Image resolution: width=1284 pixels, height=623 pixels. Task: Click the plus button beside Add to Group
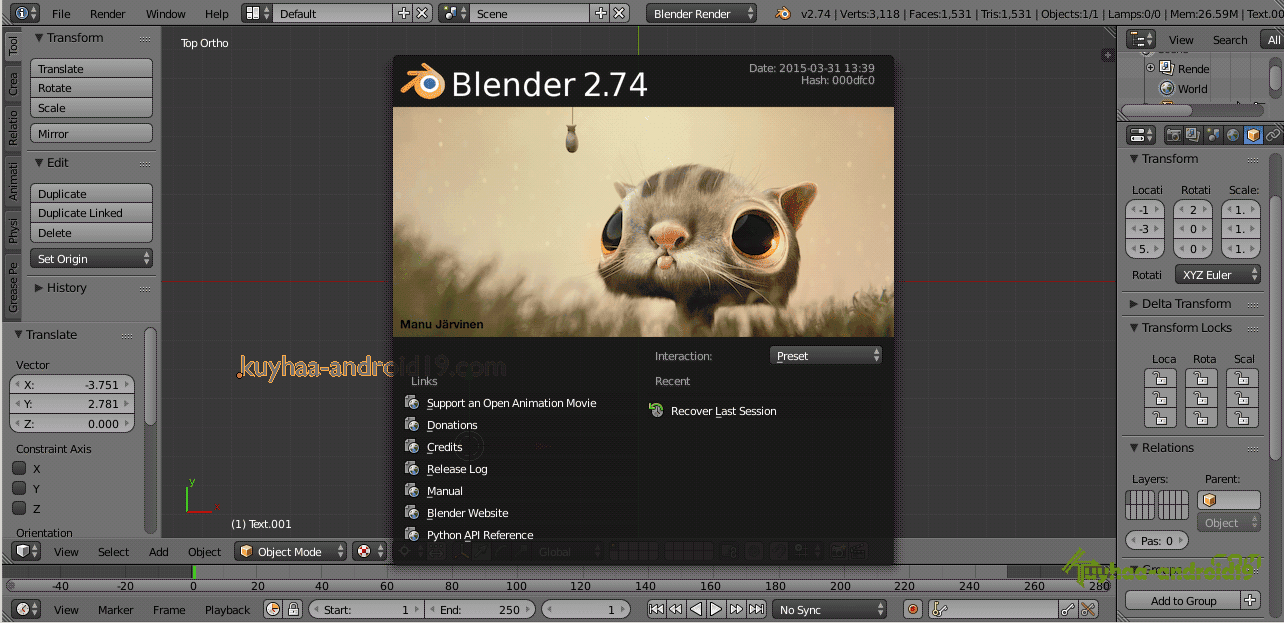[x=1250, y=600]
